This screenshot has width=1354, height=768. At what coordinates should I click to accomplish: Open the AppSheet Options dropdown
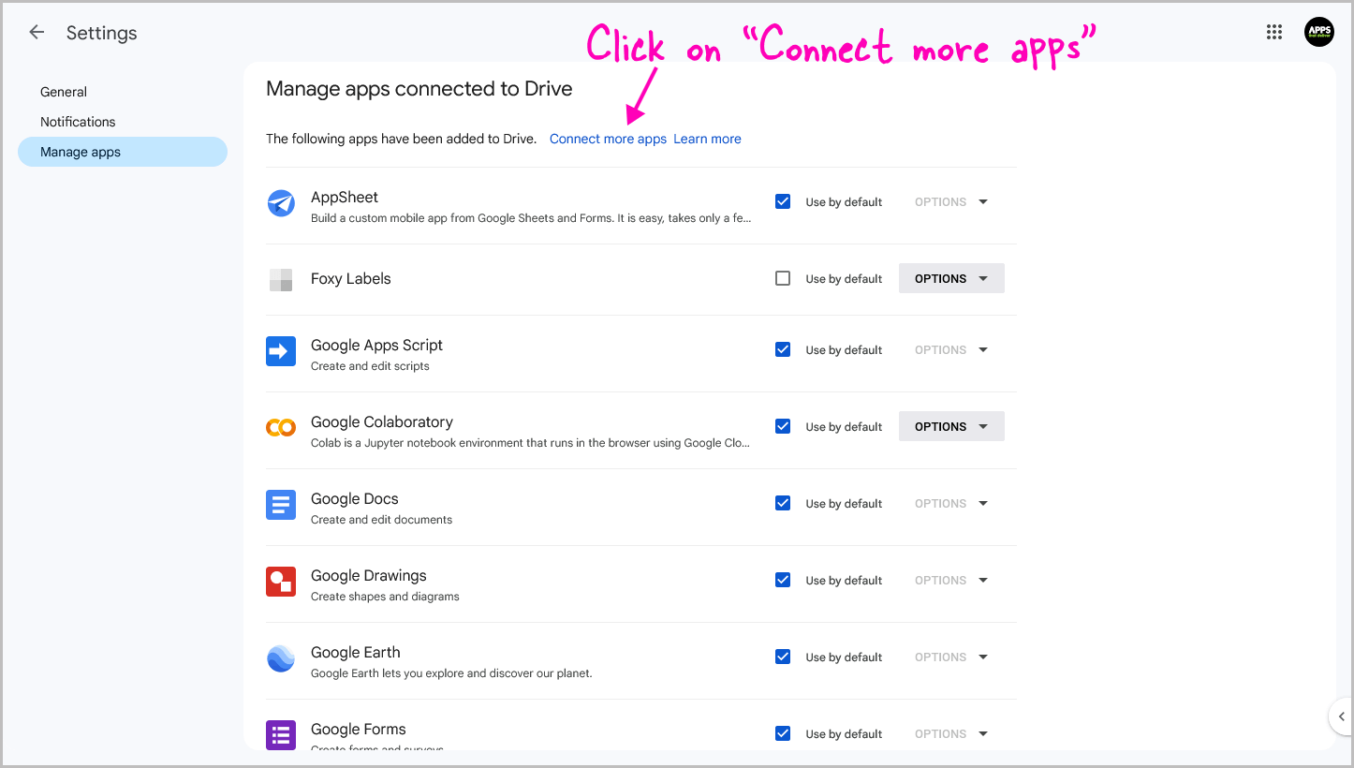[951, 202]
